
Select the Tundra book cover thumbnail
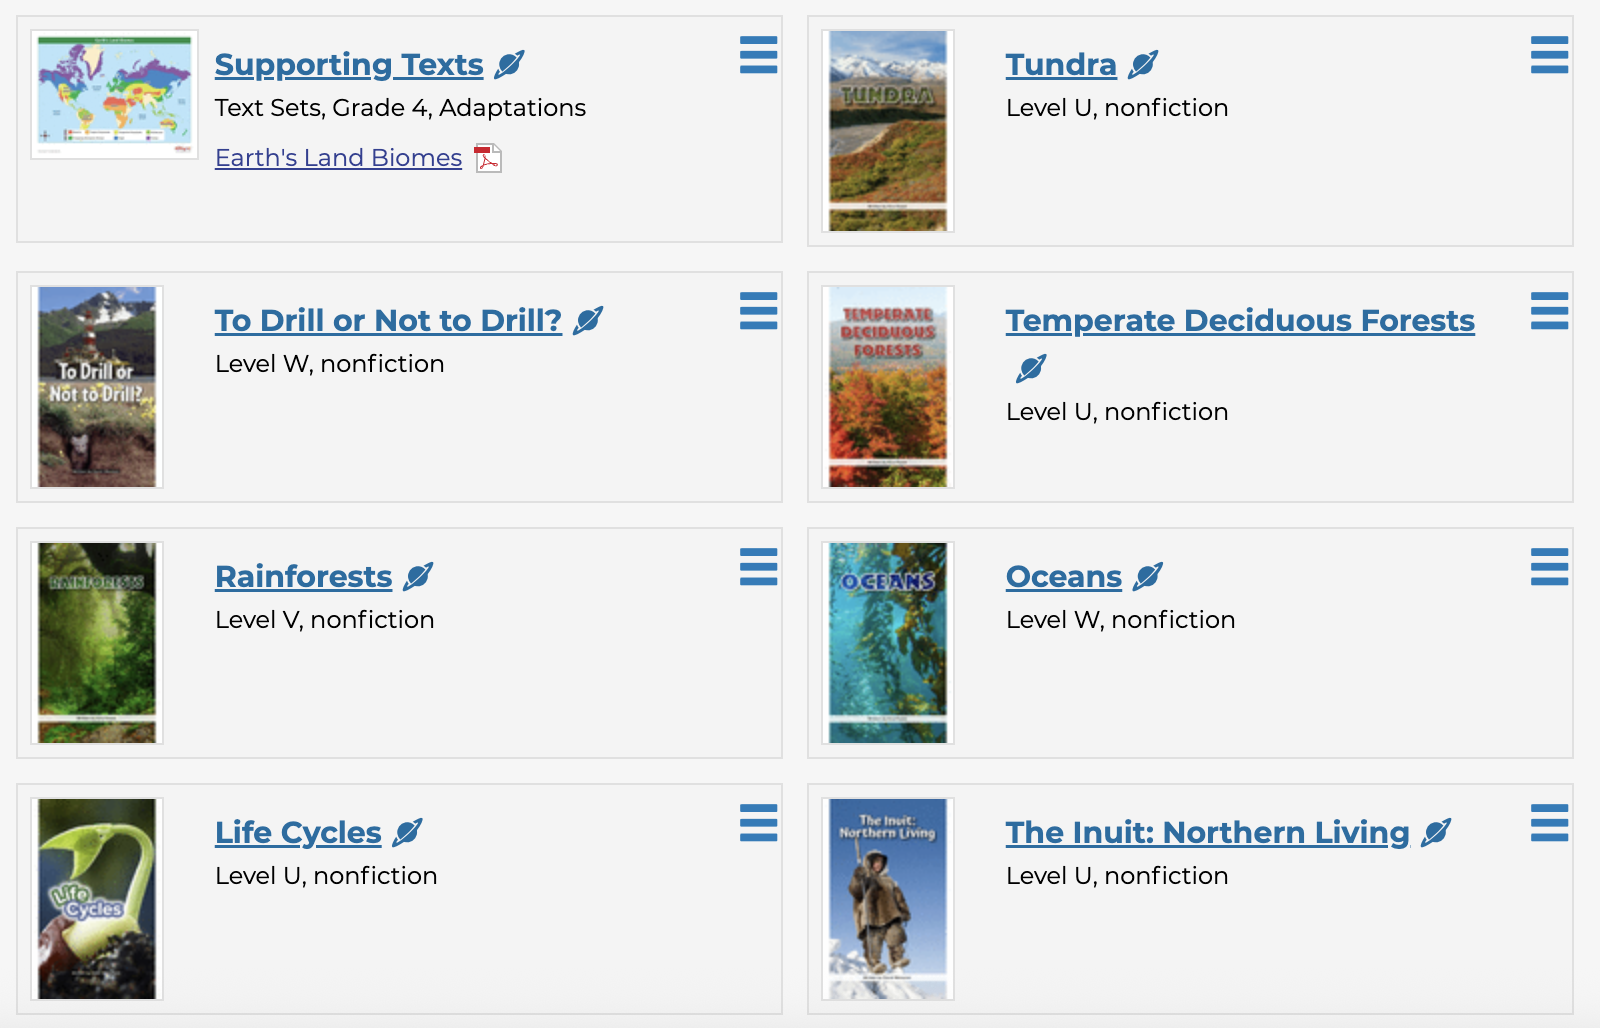[x=888, y=131]
